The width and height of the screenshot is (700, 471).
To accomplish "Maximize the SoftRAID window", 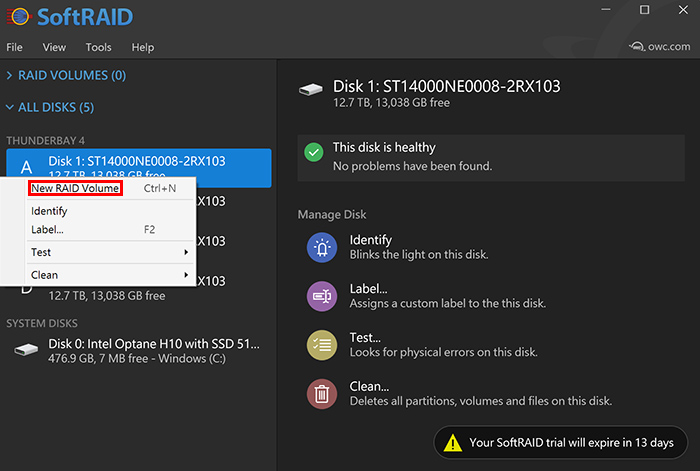I will pyautogui.click(x=644, y=10).
